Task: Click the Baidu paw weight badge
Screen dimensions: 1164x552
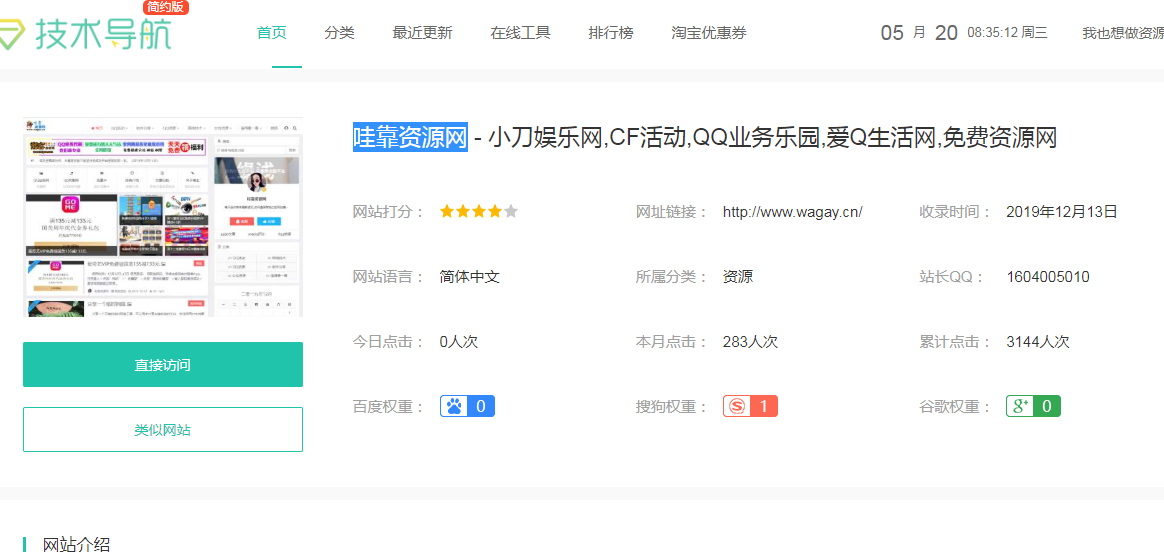Action: click(467, 406)
